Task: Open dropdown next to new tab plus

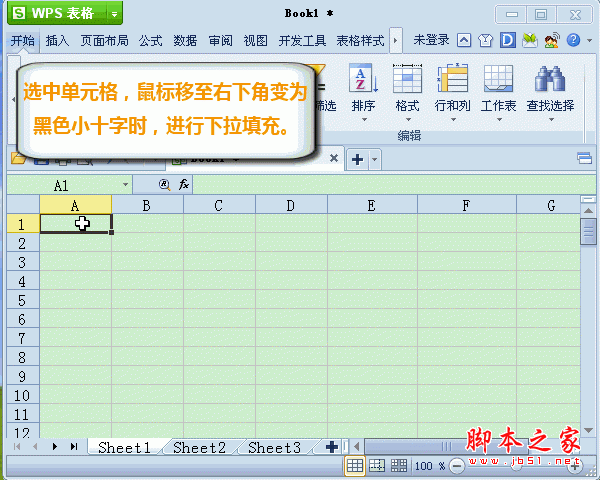Action: tap(375, 159)
